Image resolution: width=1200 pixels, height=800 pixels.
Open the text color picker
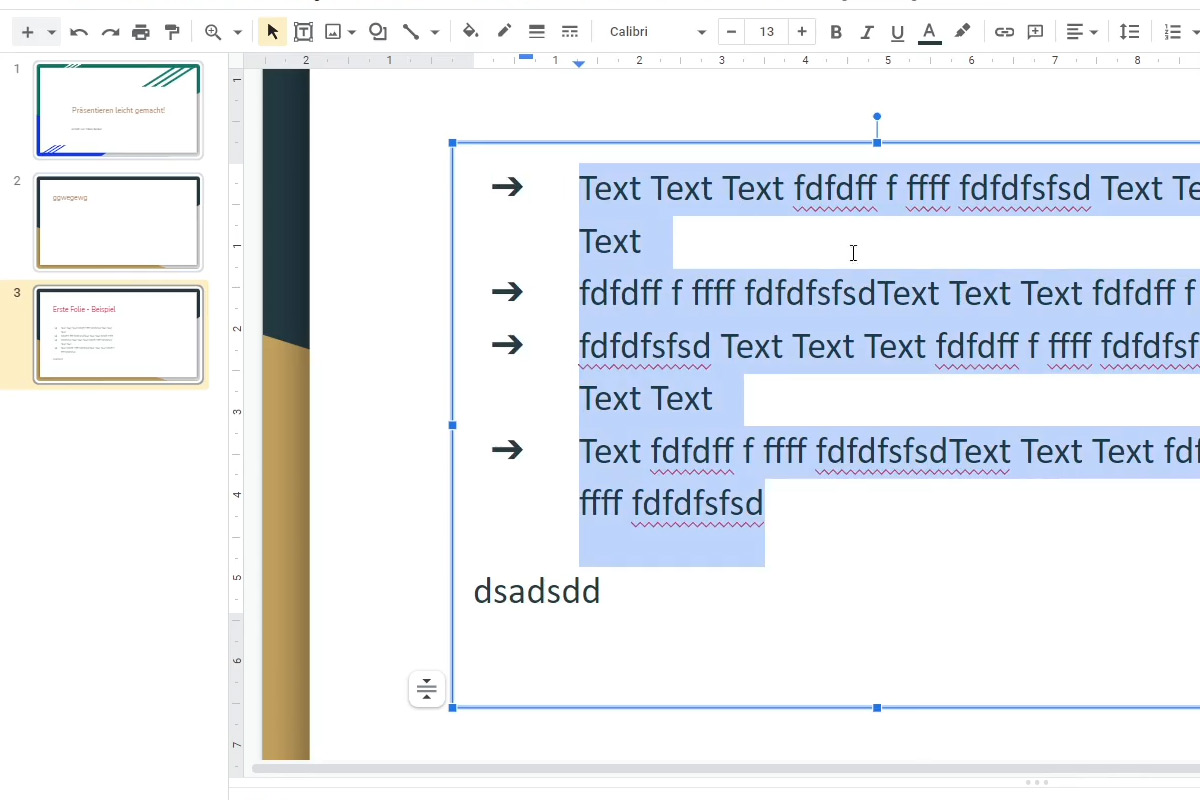pos(929,32)
